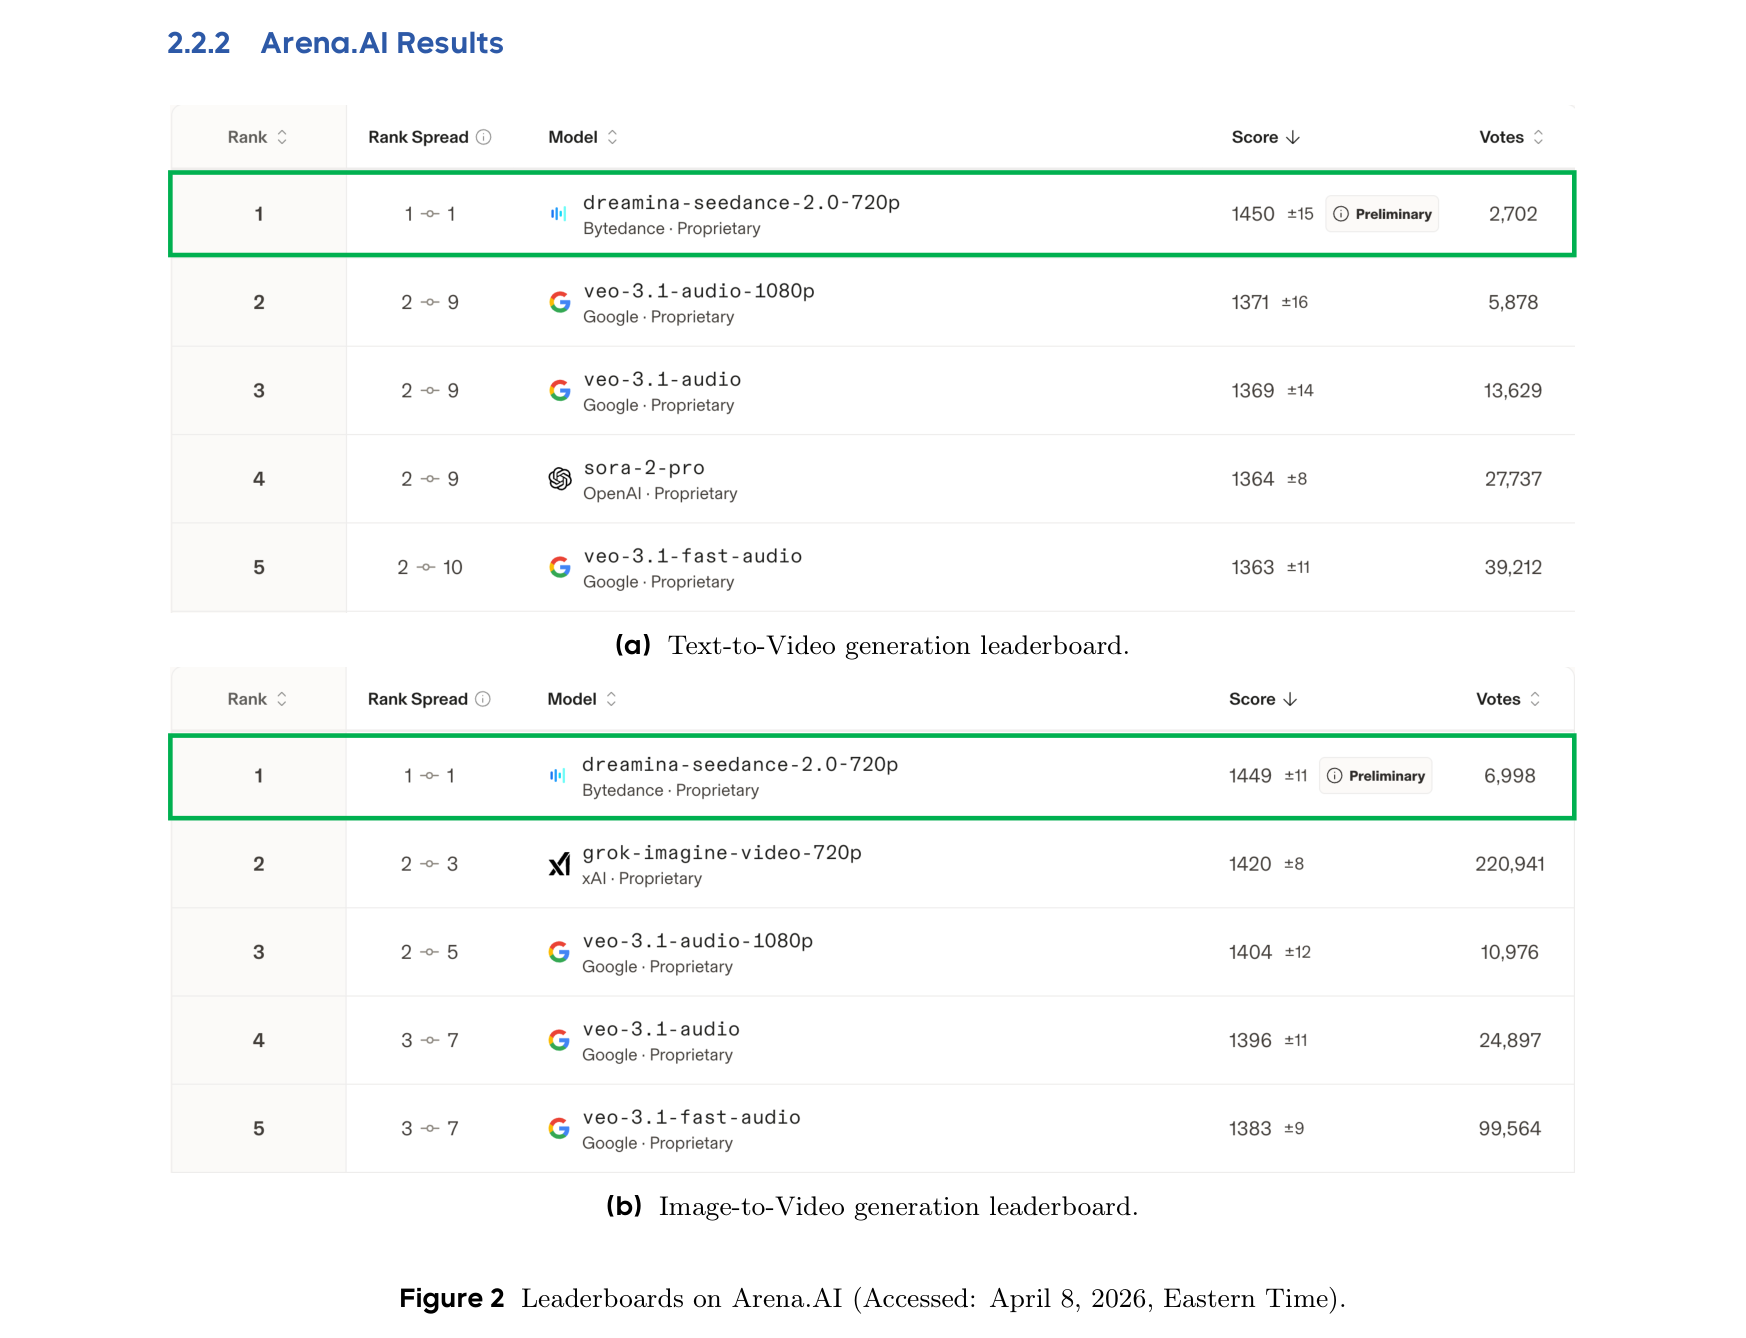Select grok-imagine-video-720p model name
The height and width of the screenshot is (1338, 1746).
coord(722,853)
